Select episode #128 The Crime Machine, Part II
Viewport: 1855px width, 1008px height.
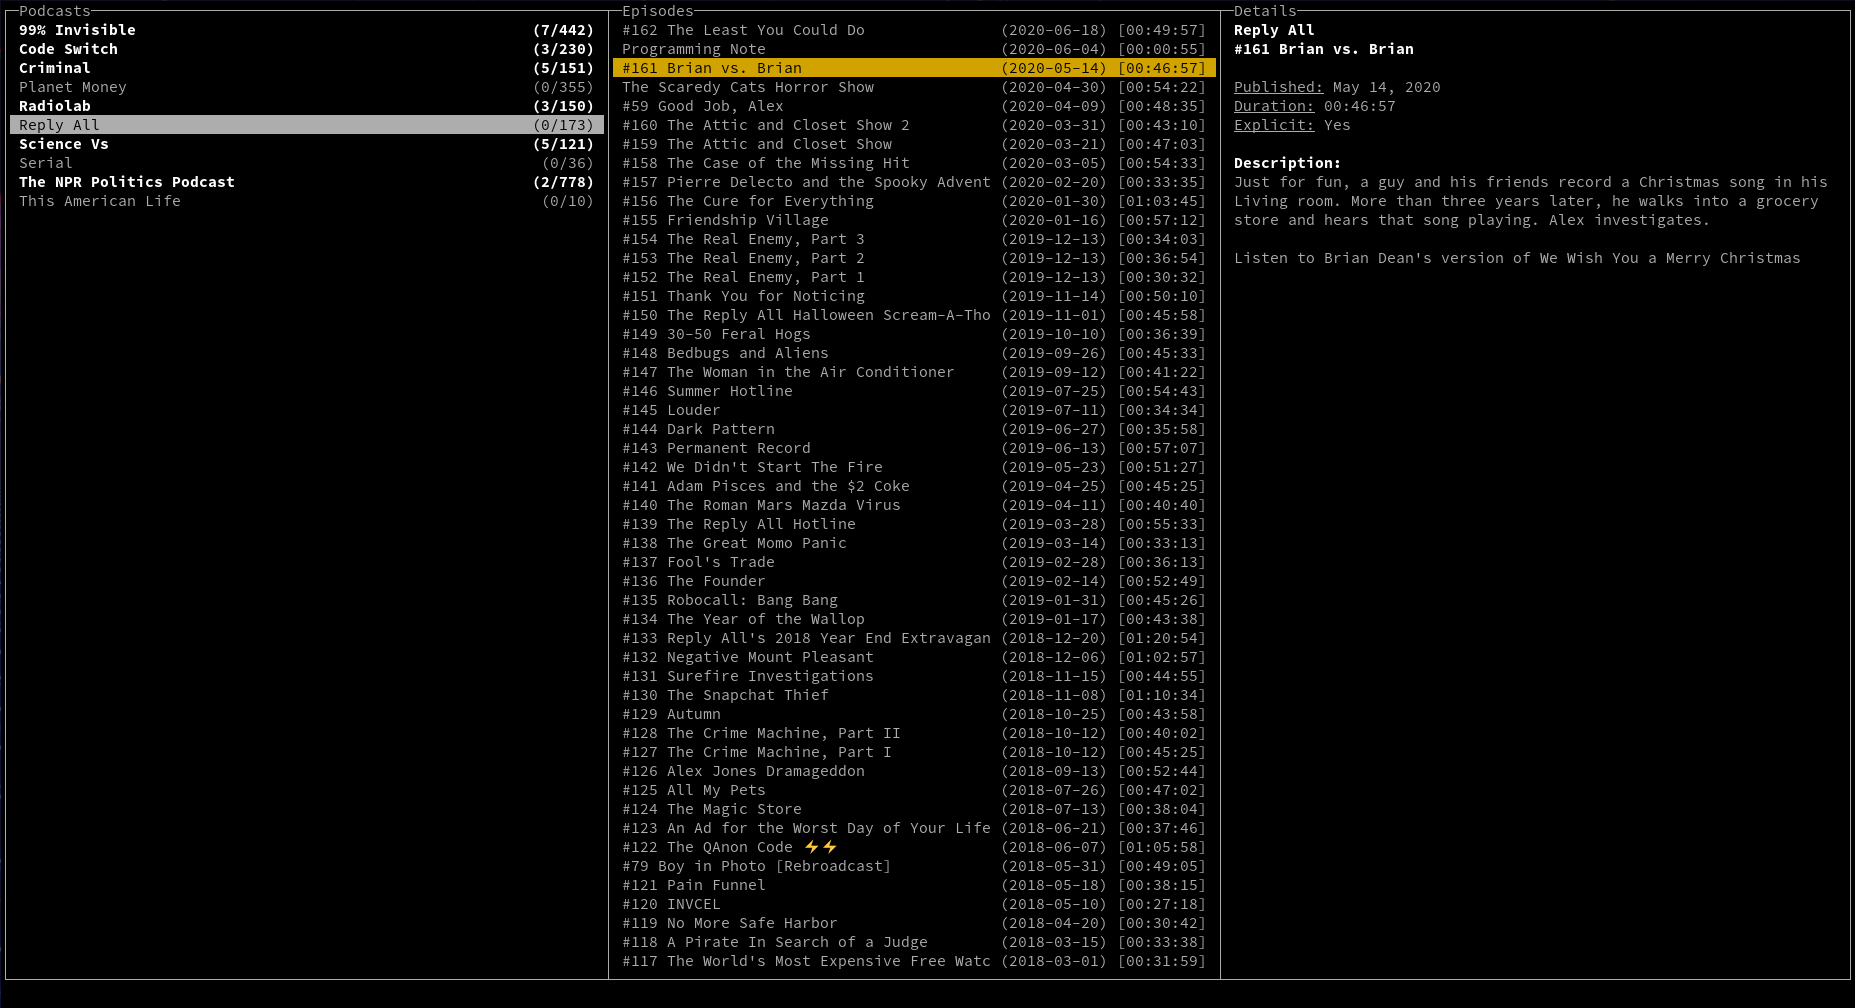coord(914,733)
